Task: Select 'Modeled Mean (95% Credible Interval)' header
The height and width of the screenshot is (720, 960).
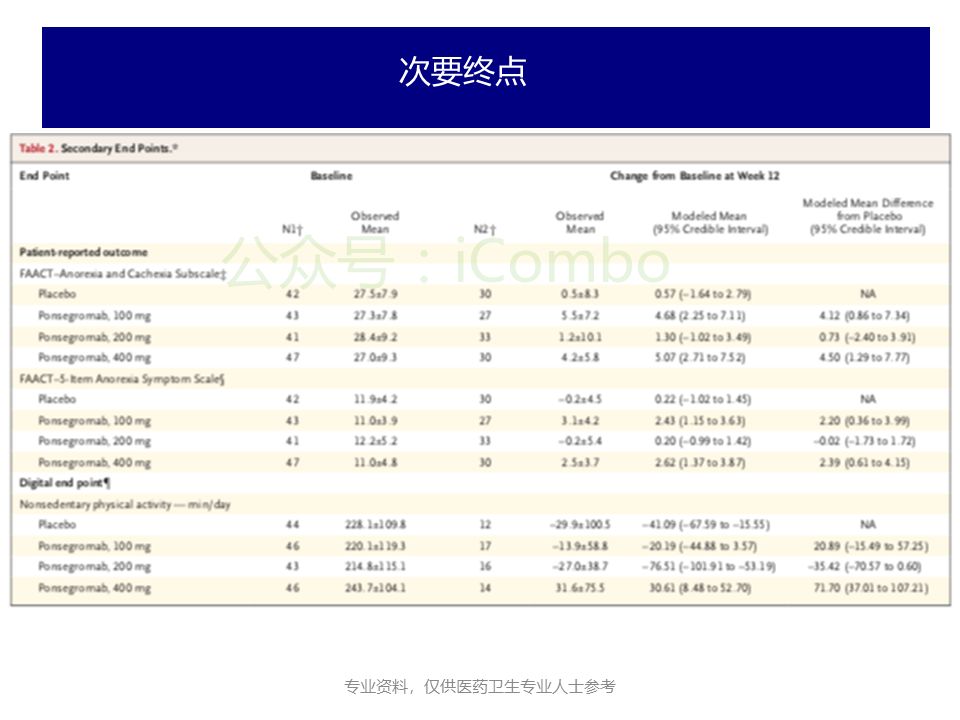Action: pos(710,222)
